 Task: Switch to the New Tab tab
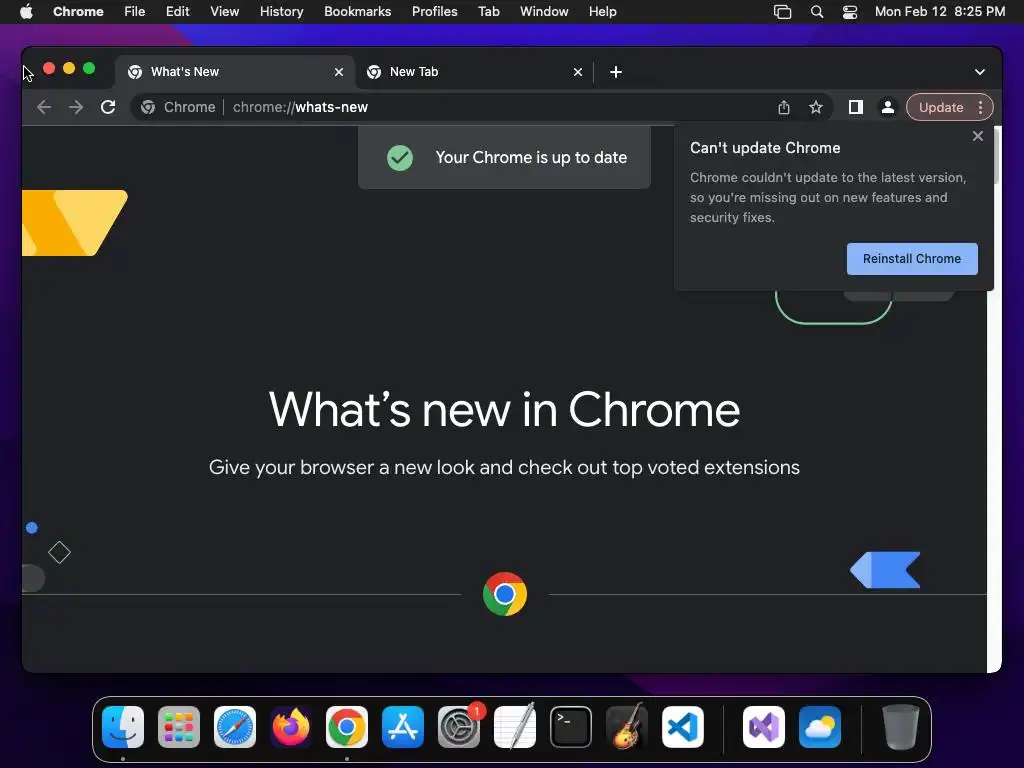[474, 72]
